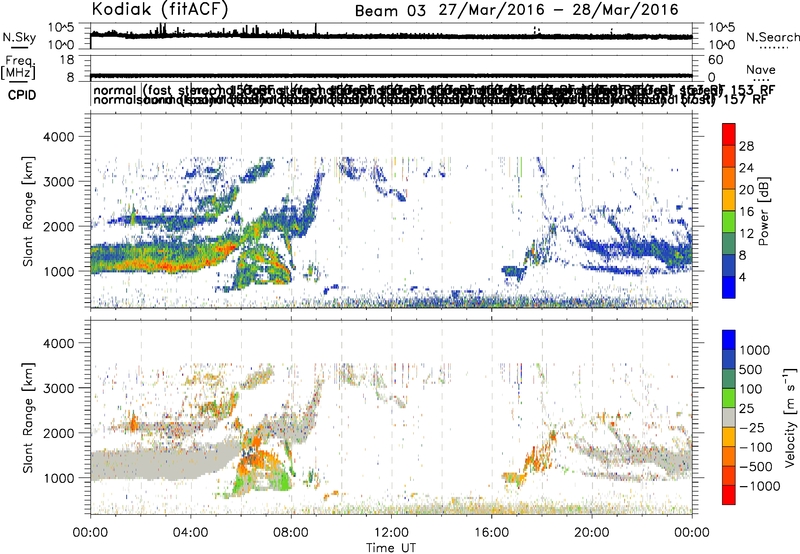Click the "-25" velocity colorbar label
The width and height of the screenshot is (800, 554).
click(751, 428)
